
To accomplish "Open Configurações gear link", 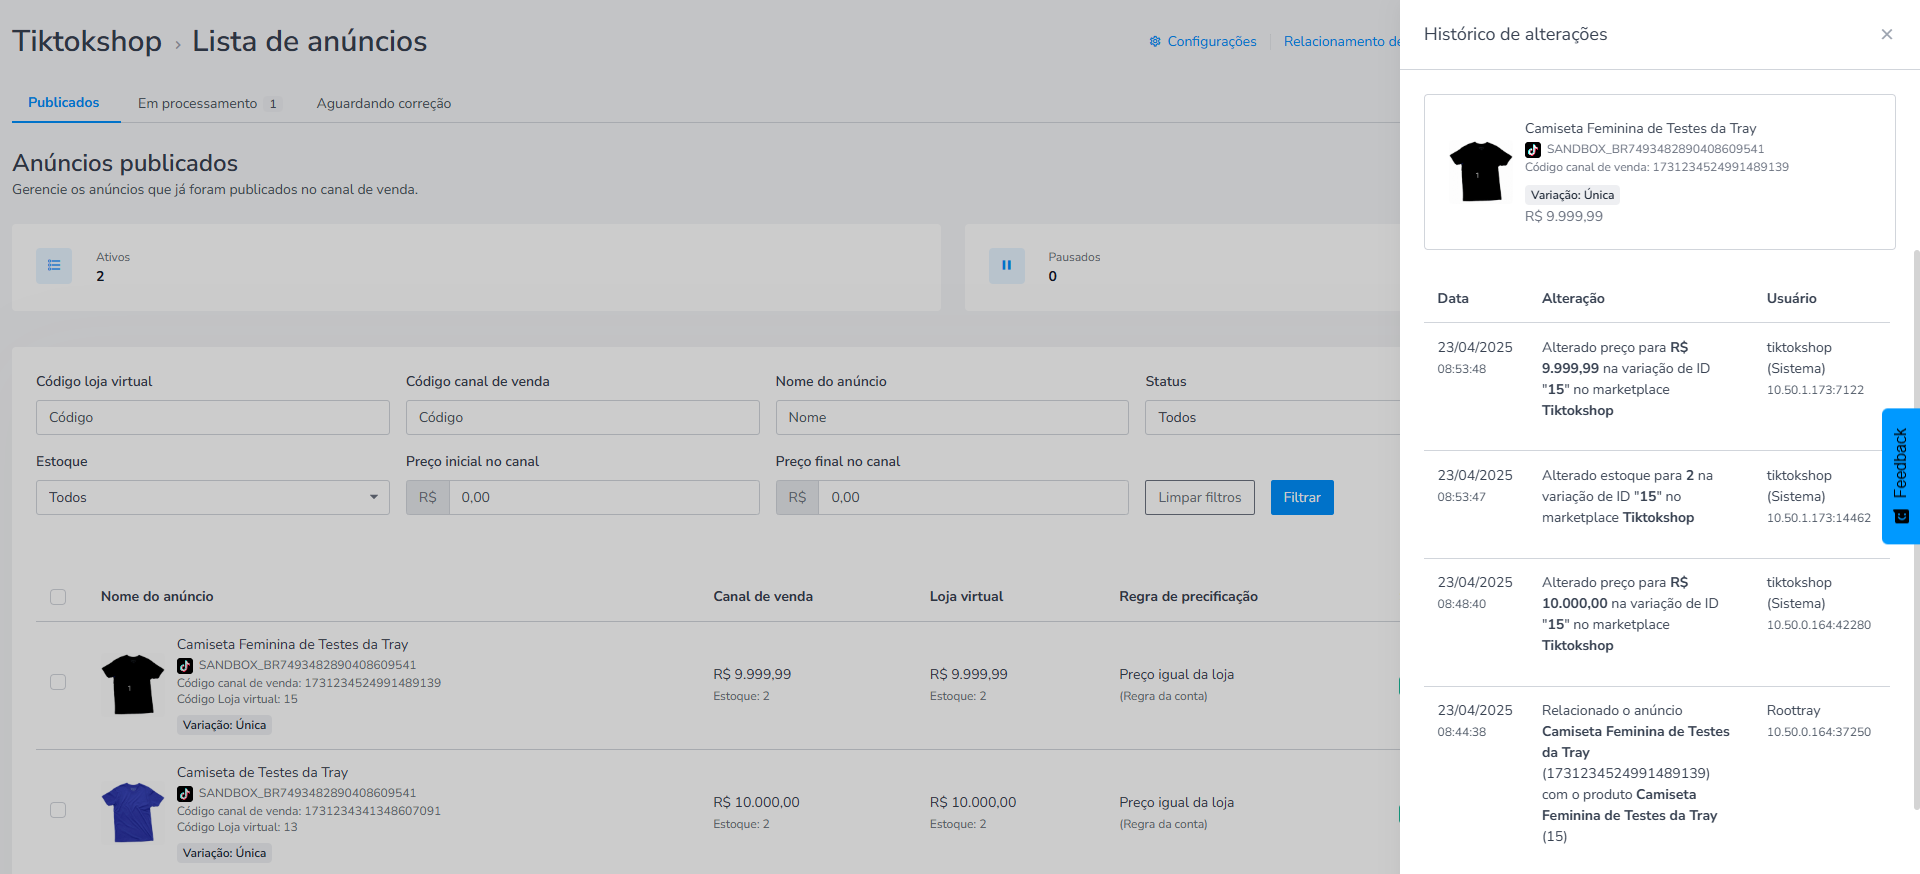I will [x=1203, y=41].
